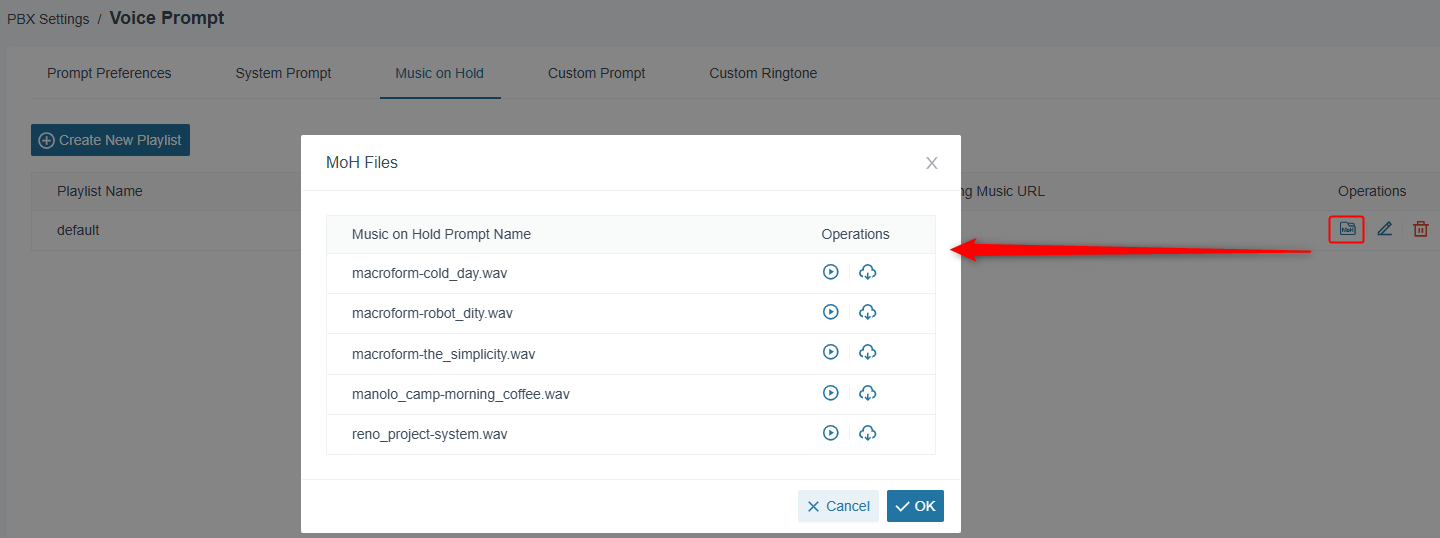
Task: Edit the default playlist pencil icon
Action: pyautogui.click(x=1385, y=229)
